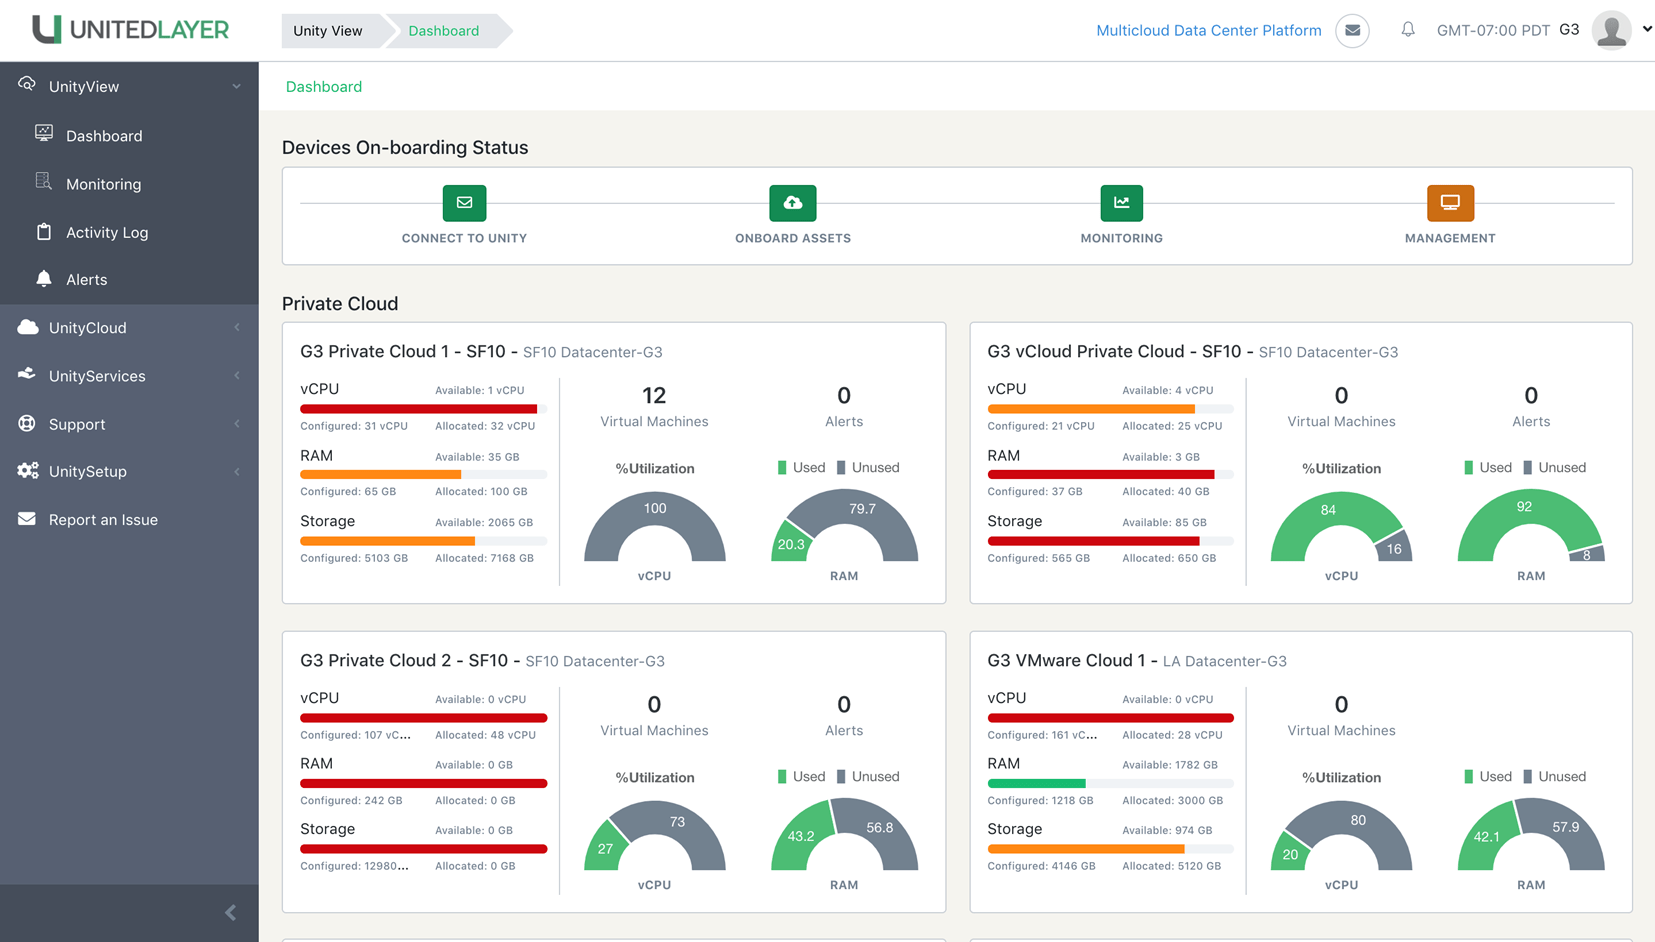
Task: Click the Unity View breadcrumb
Action: [328, 31]
